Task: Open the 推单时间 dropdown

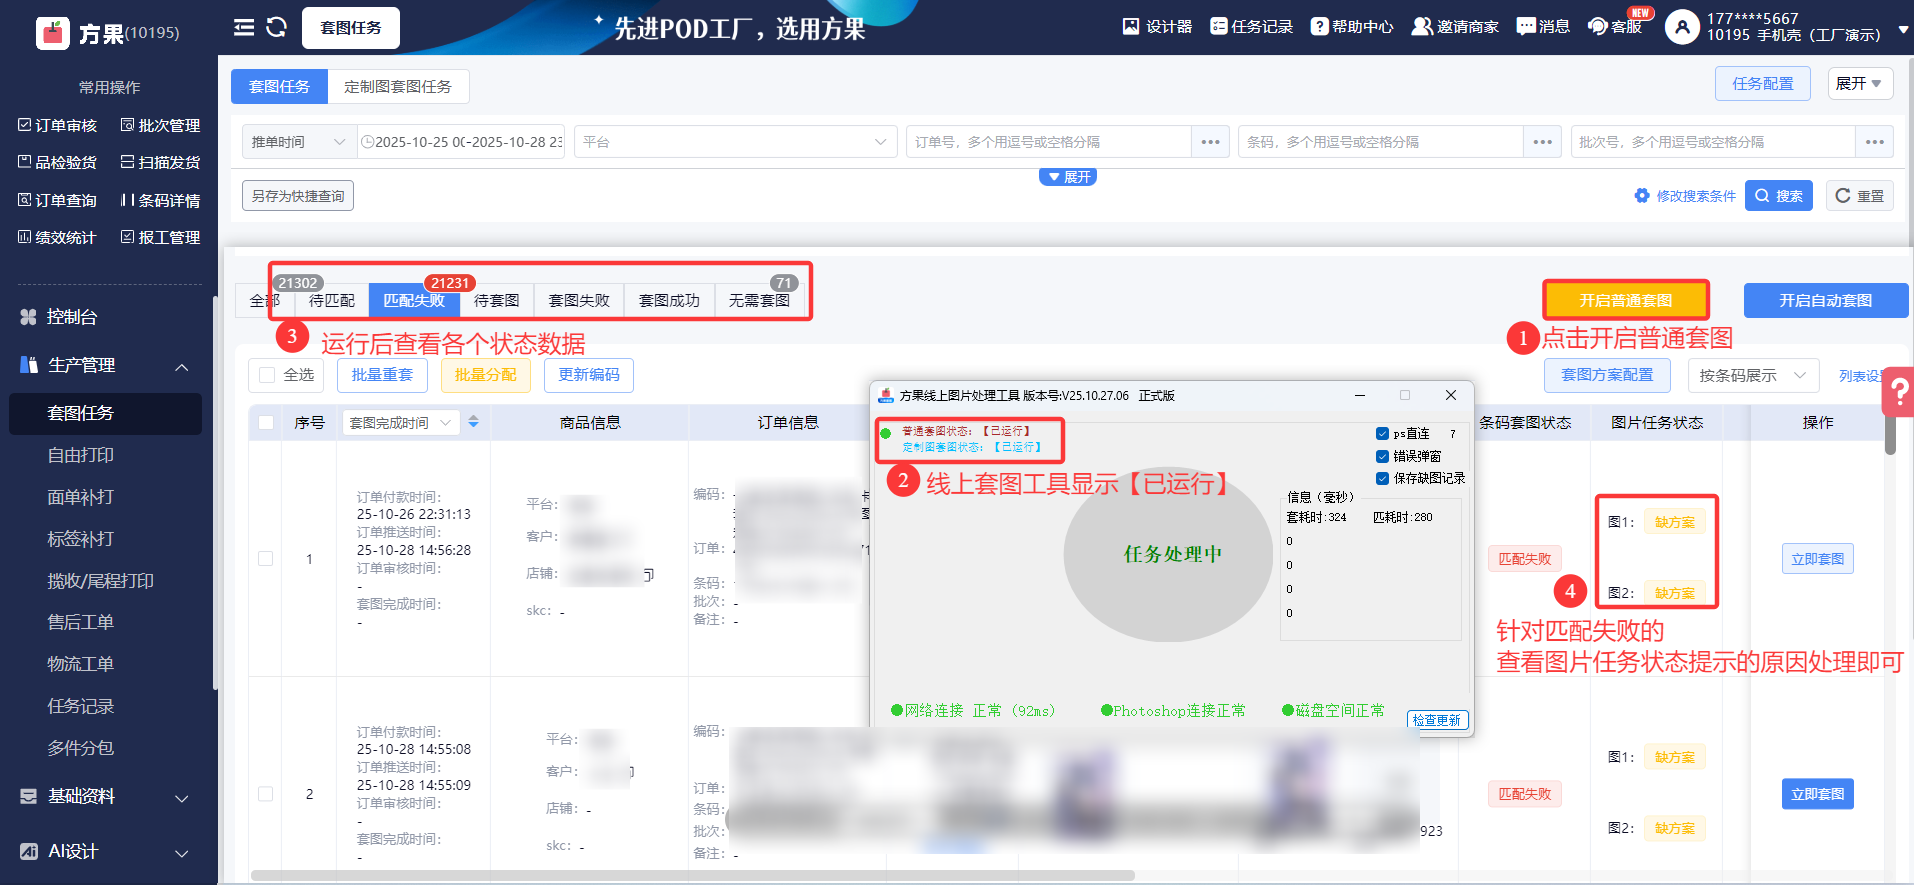Action: coord(299,142)
